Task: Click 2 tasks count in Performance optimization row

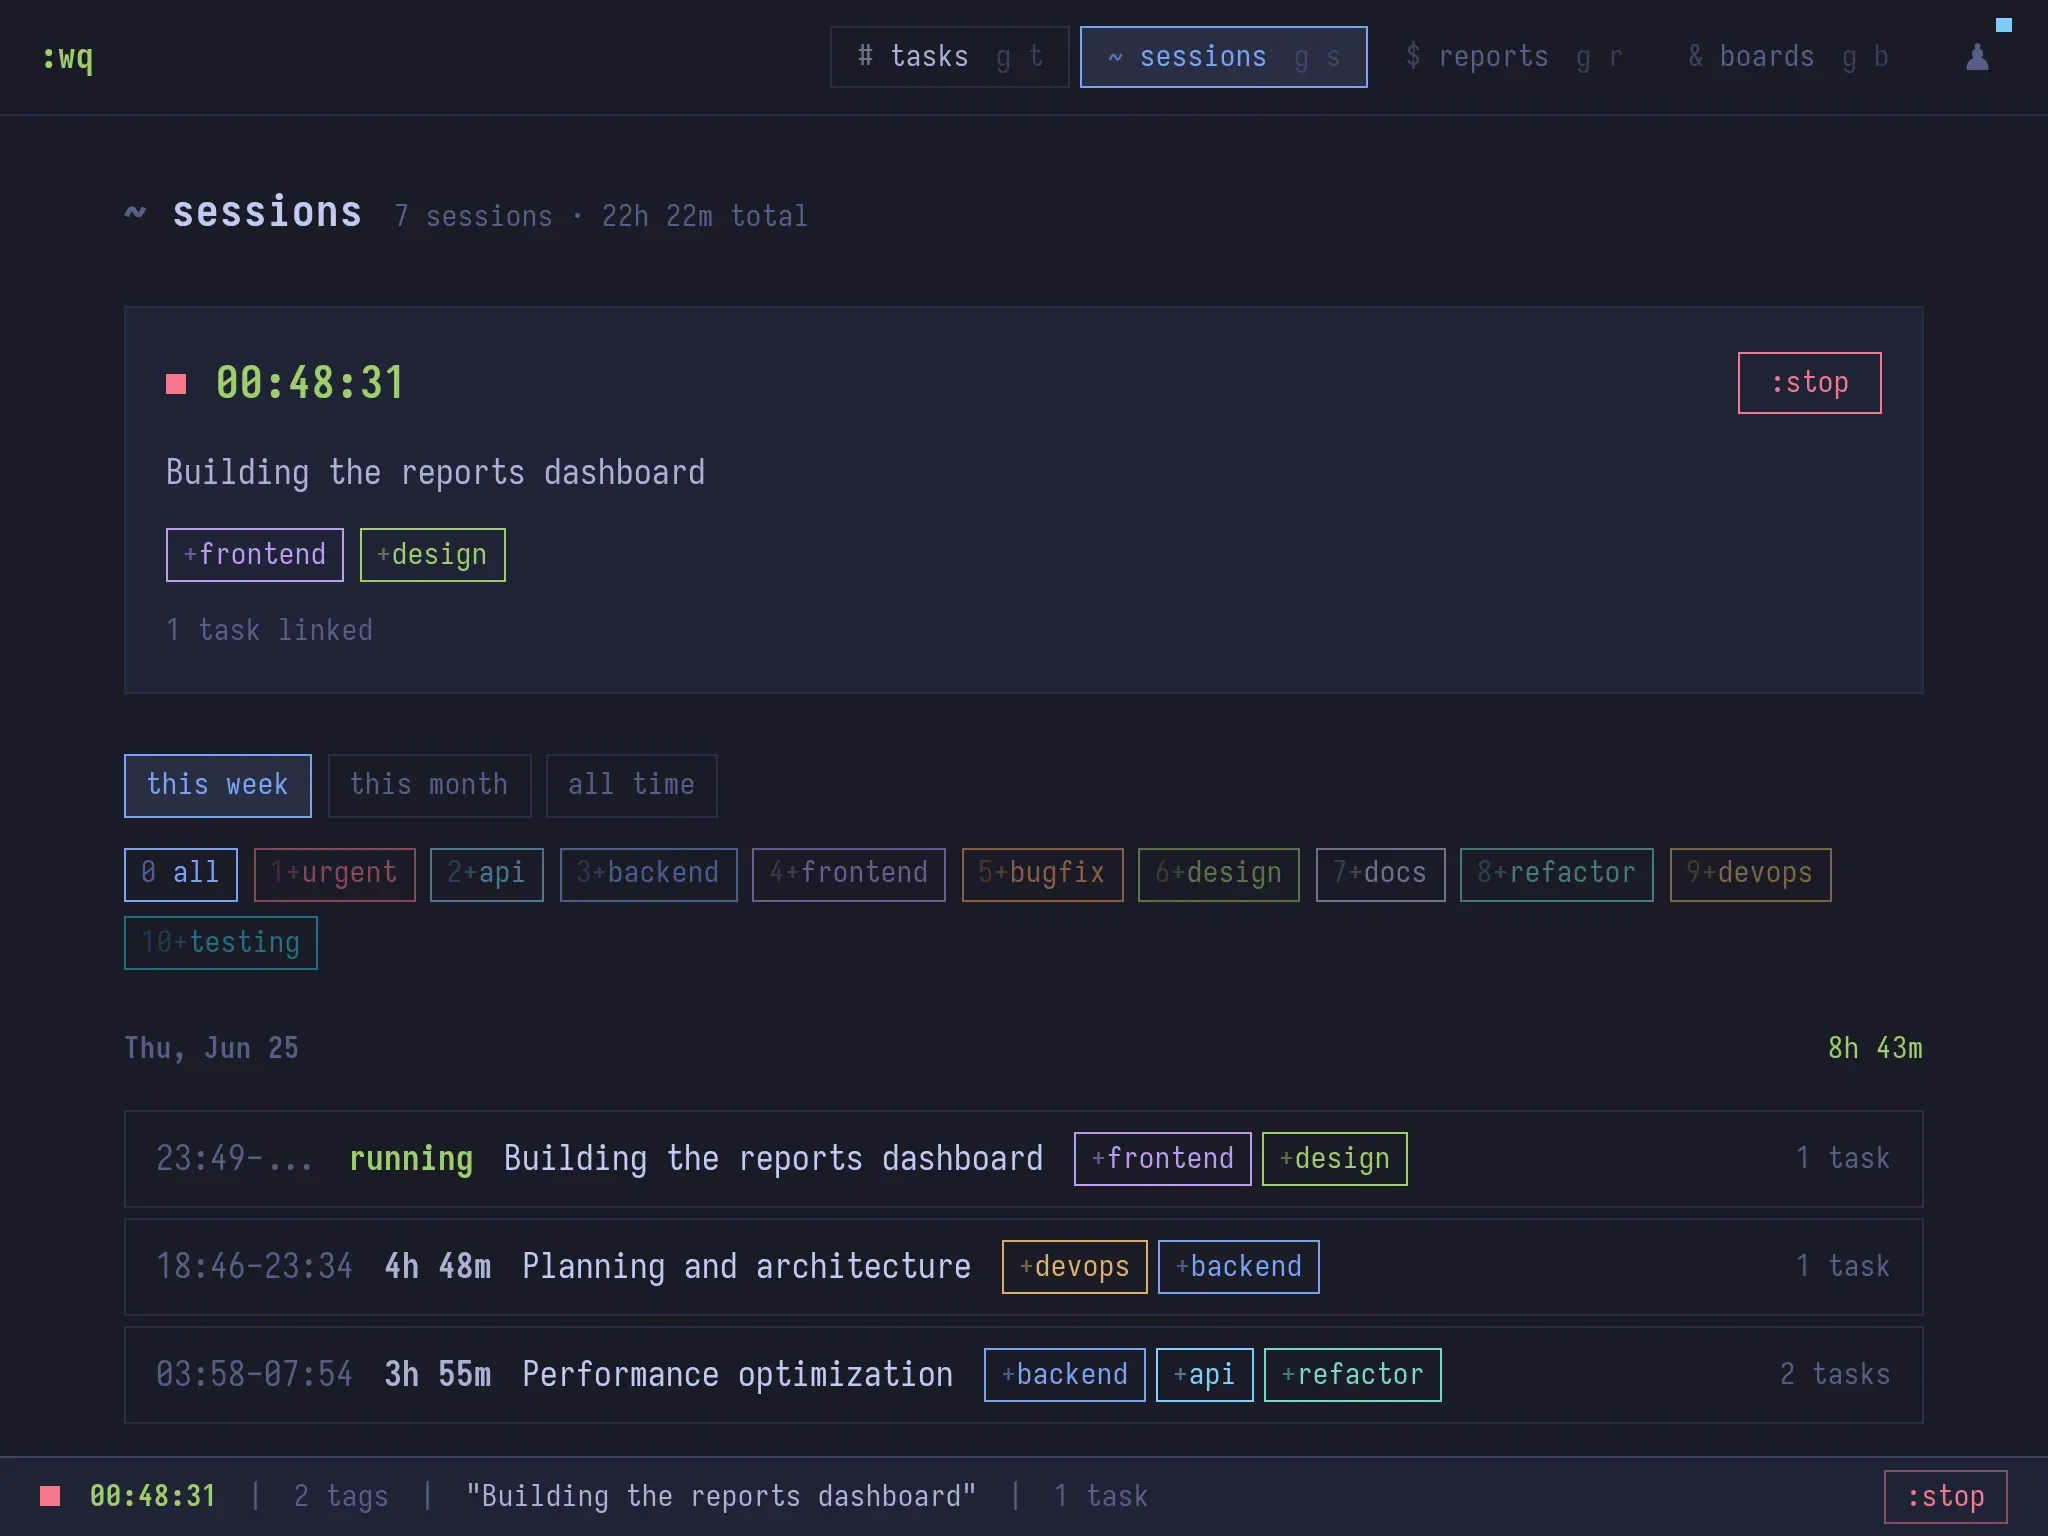Action: tap(1835, 1375)
